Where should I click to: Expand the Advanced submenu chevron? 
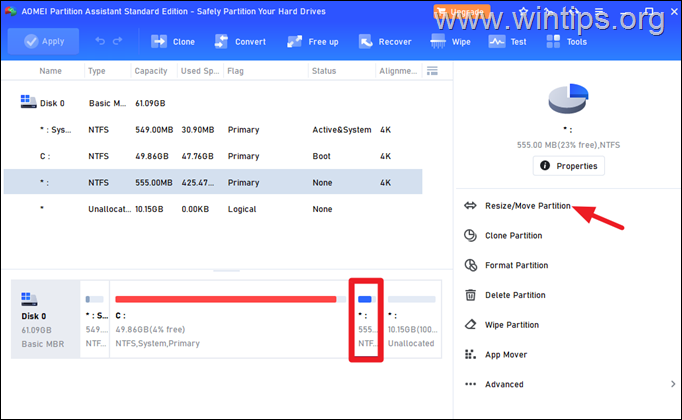(x=673, y=384)
